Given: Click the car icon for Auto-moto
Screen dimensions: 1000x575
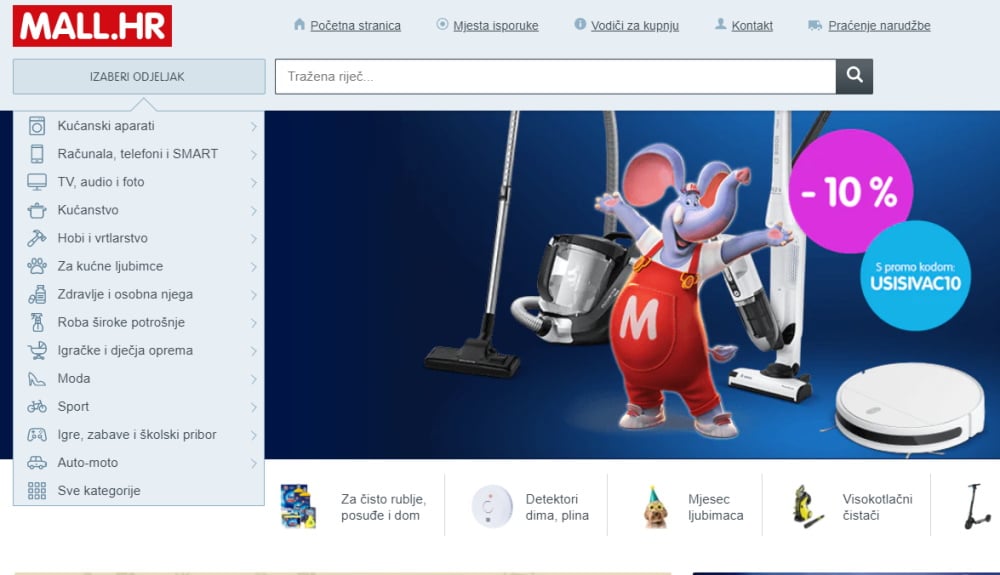Looking at the screenshot, I should (37, 463).
